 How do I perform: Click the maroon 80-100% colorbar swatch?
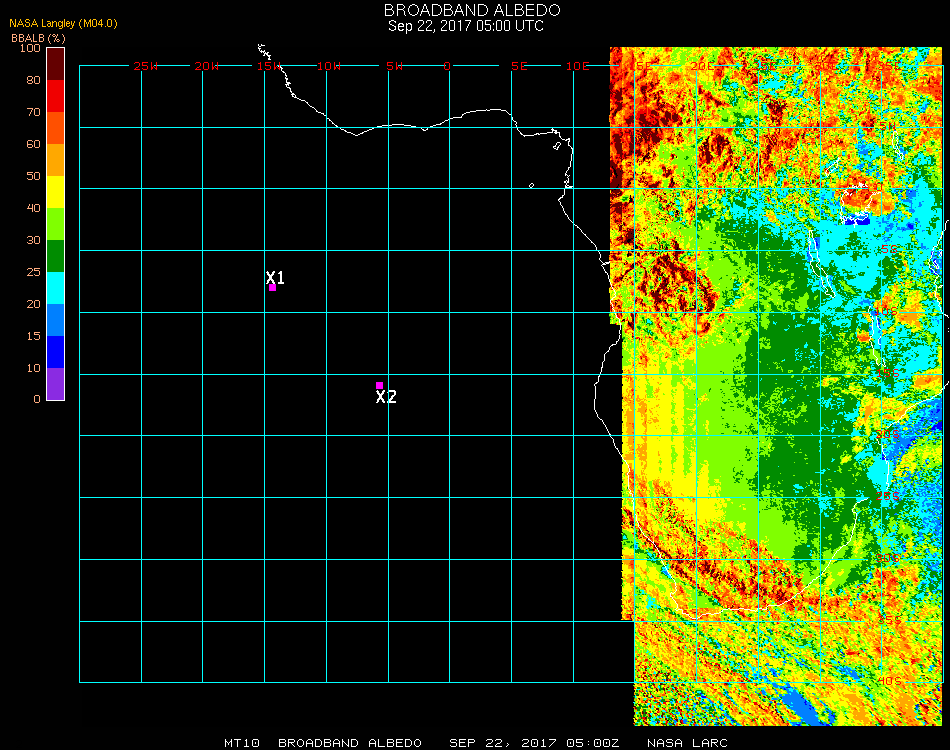56,64
